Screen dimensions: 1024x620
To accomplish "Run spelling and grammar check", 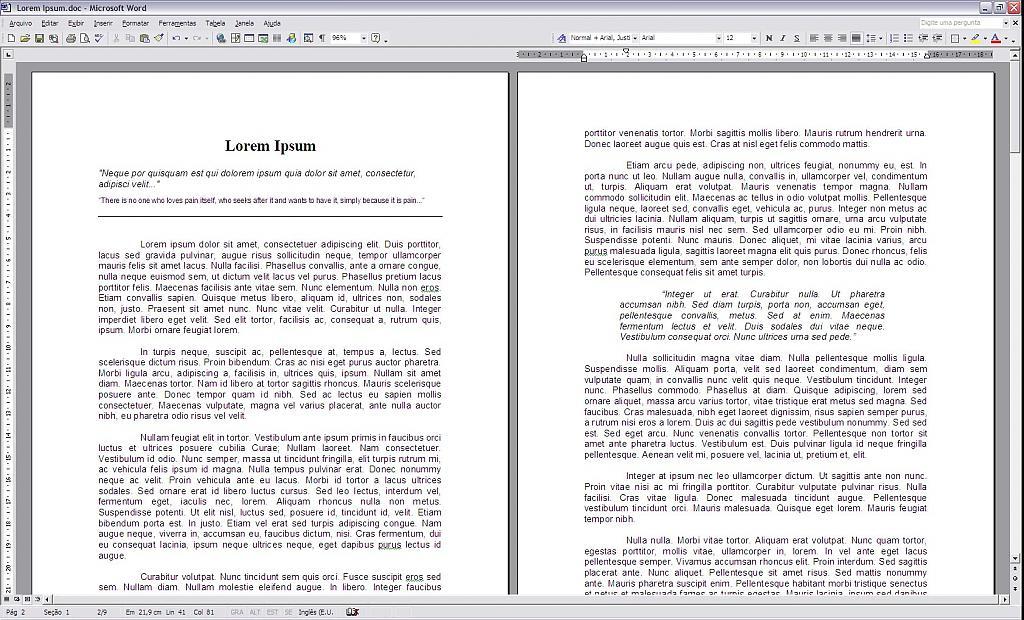I will (x=99, y=39).
